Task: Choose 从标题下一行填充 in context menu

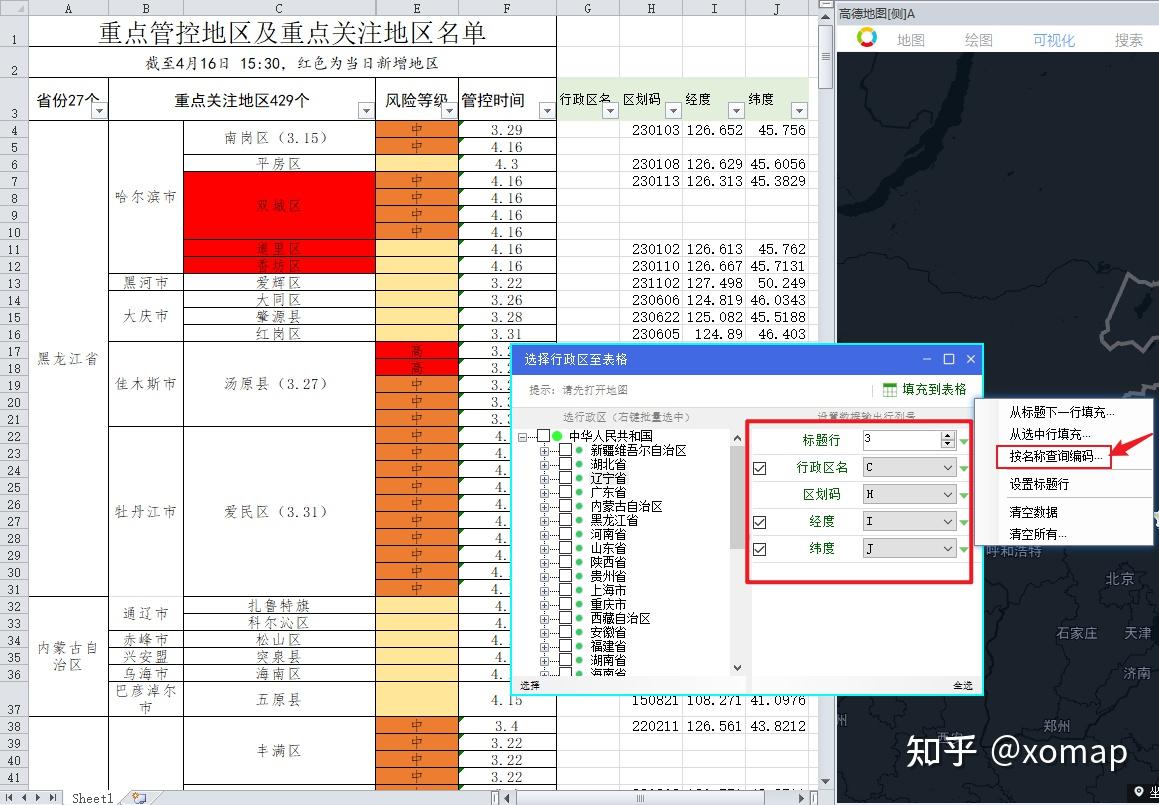Action: [1061, 412]
